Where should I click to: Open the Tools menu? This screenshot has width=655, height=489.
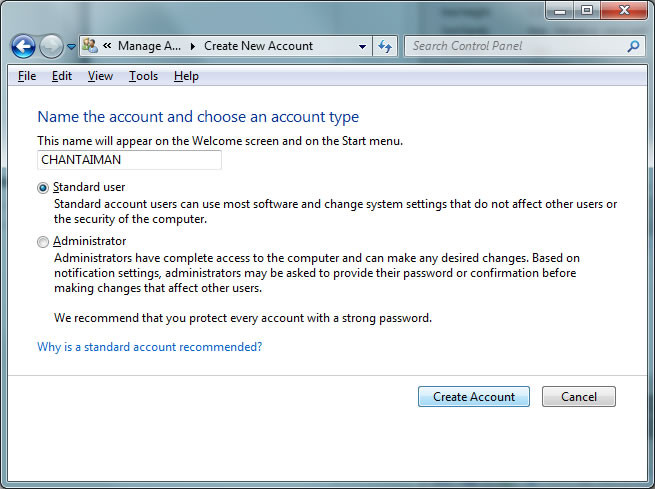[143, 76]
